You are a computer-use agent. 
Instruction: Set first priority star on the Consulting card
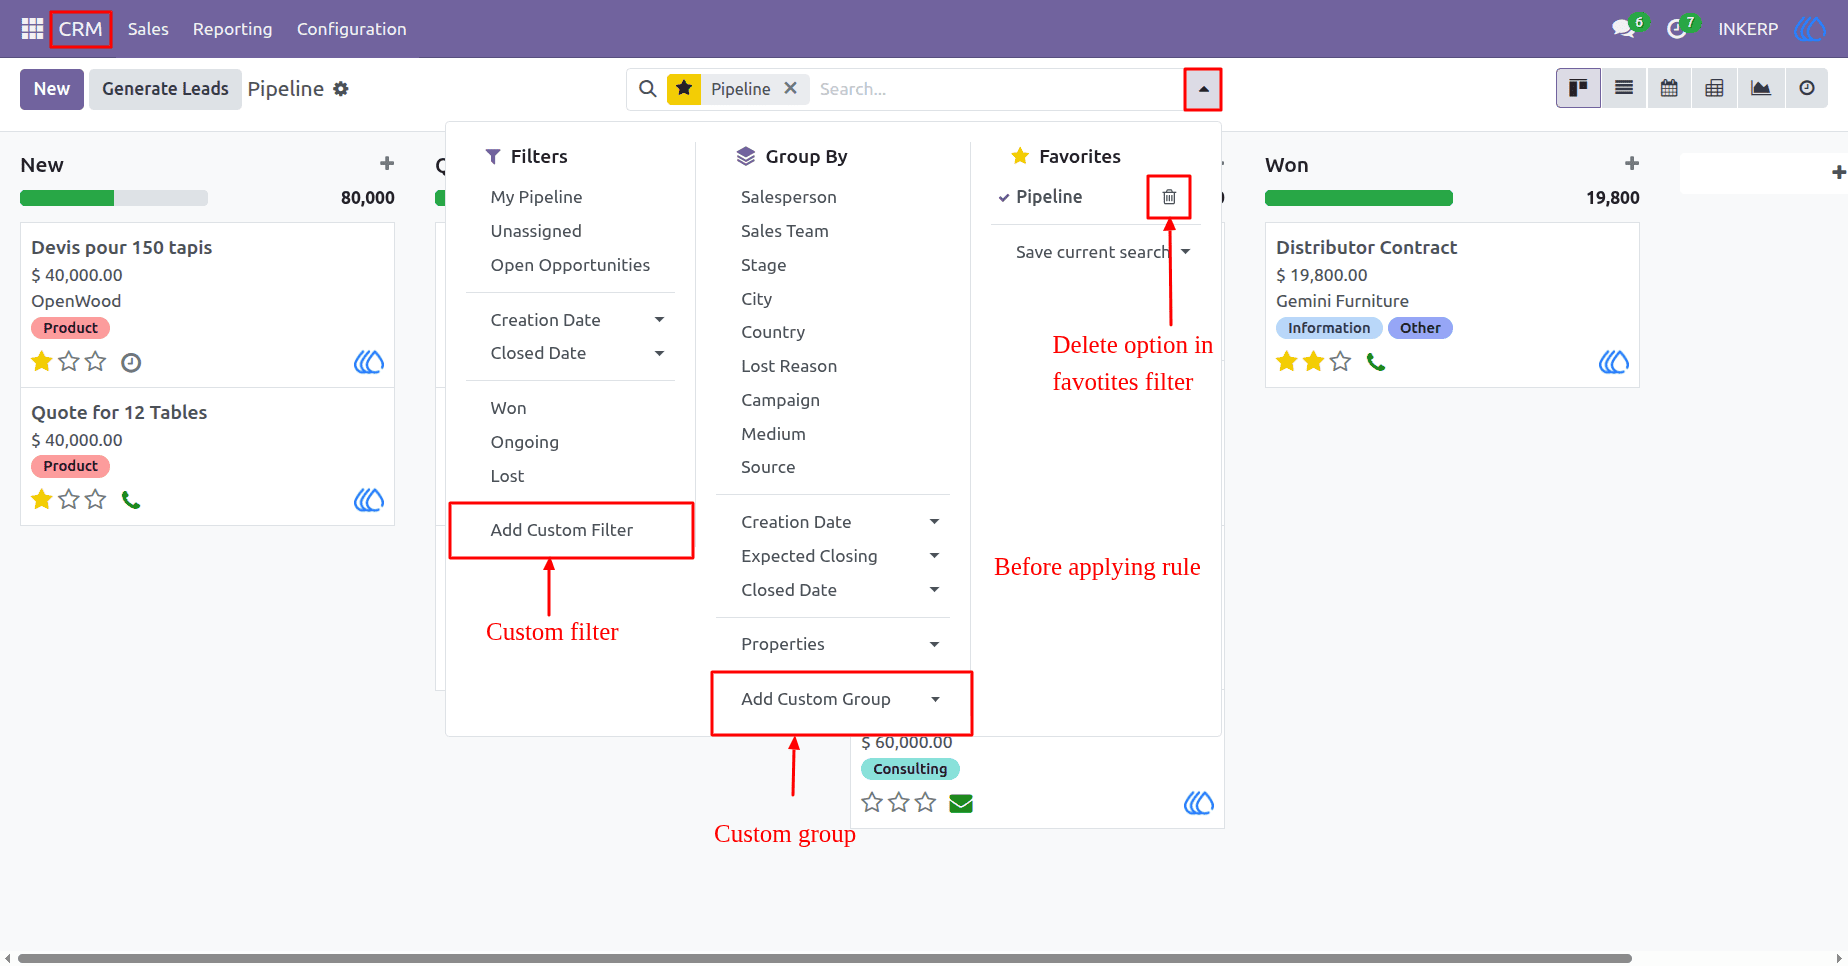coord(872,802)
